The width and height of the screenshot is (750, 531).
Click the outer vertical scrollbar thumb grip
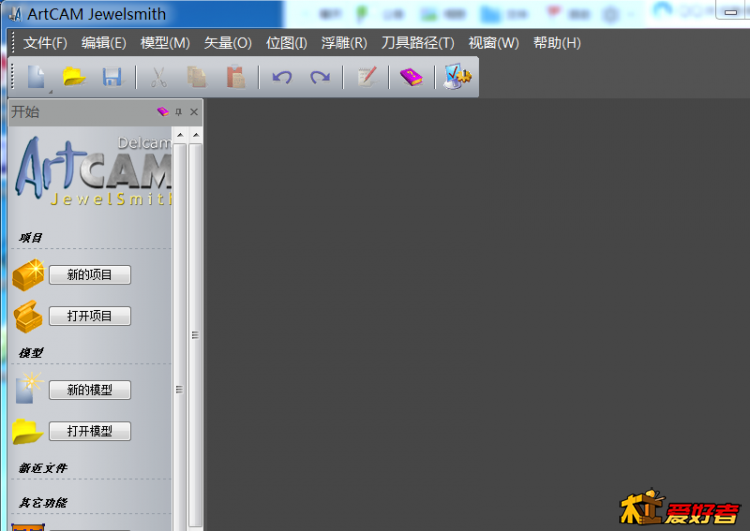[x=195, y=335]
